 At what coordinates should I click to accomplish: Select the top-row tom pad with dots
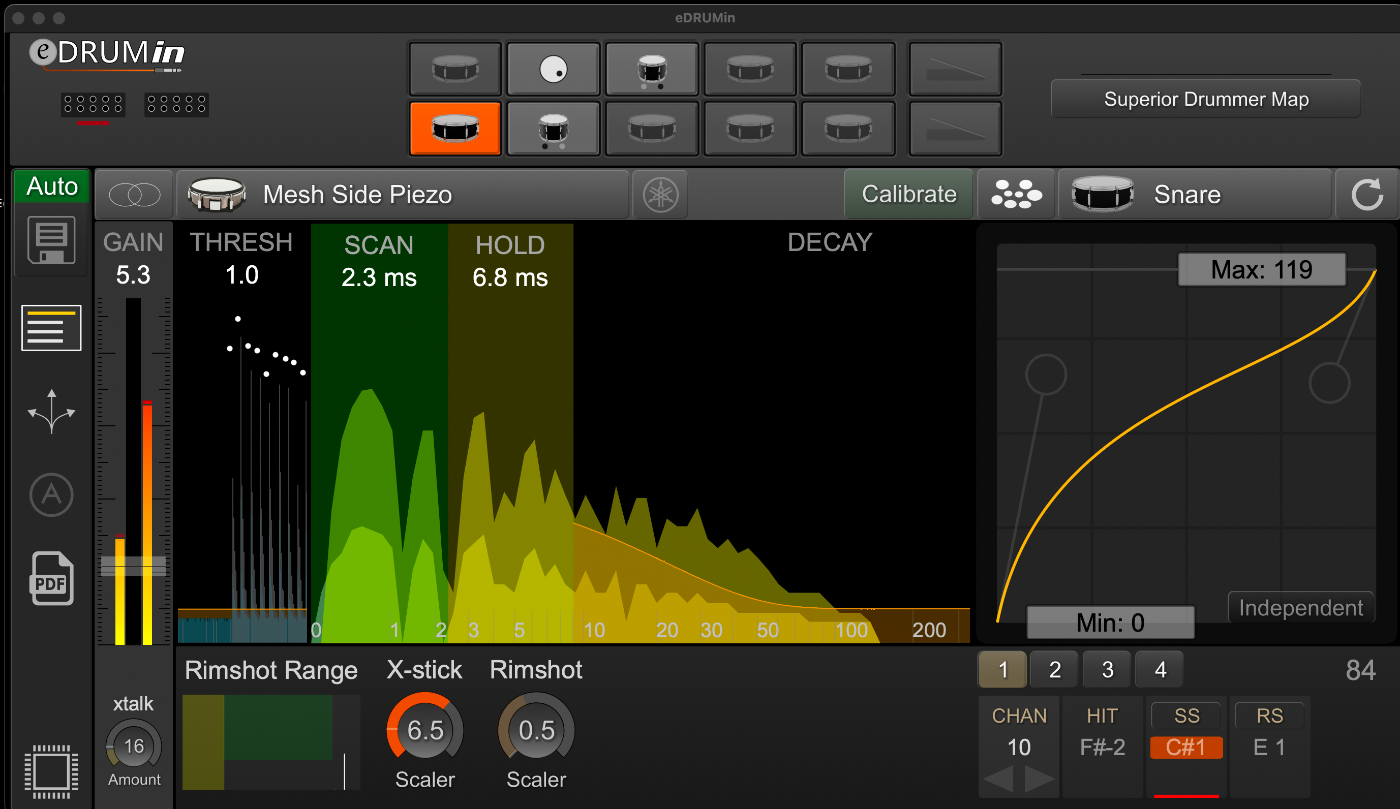(651, 69)
